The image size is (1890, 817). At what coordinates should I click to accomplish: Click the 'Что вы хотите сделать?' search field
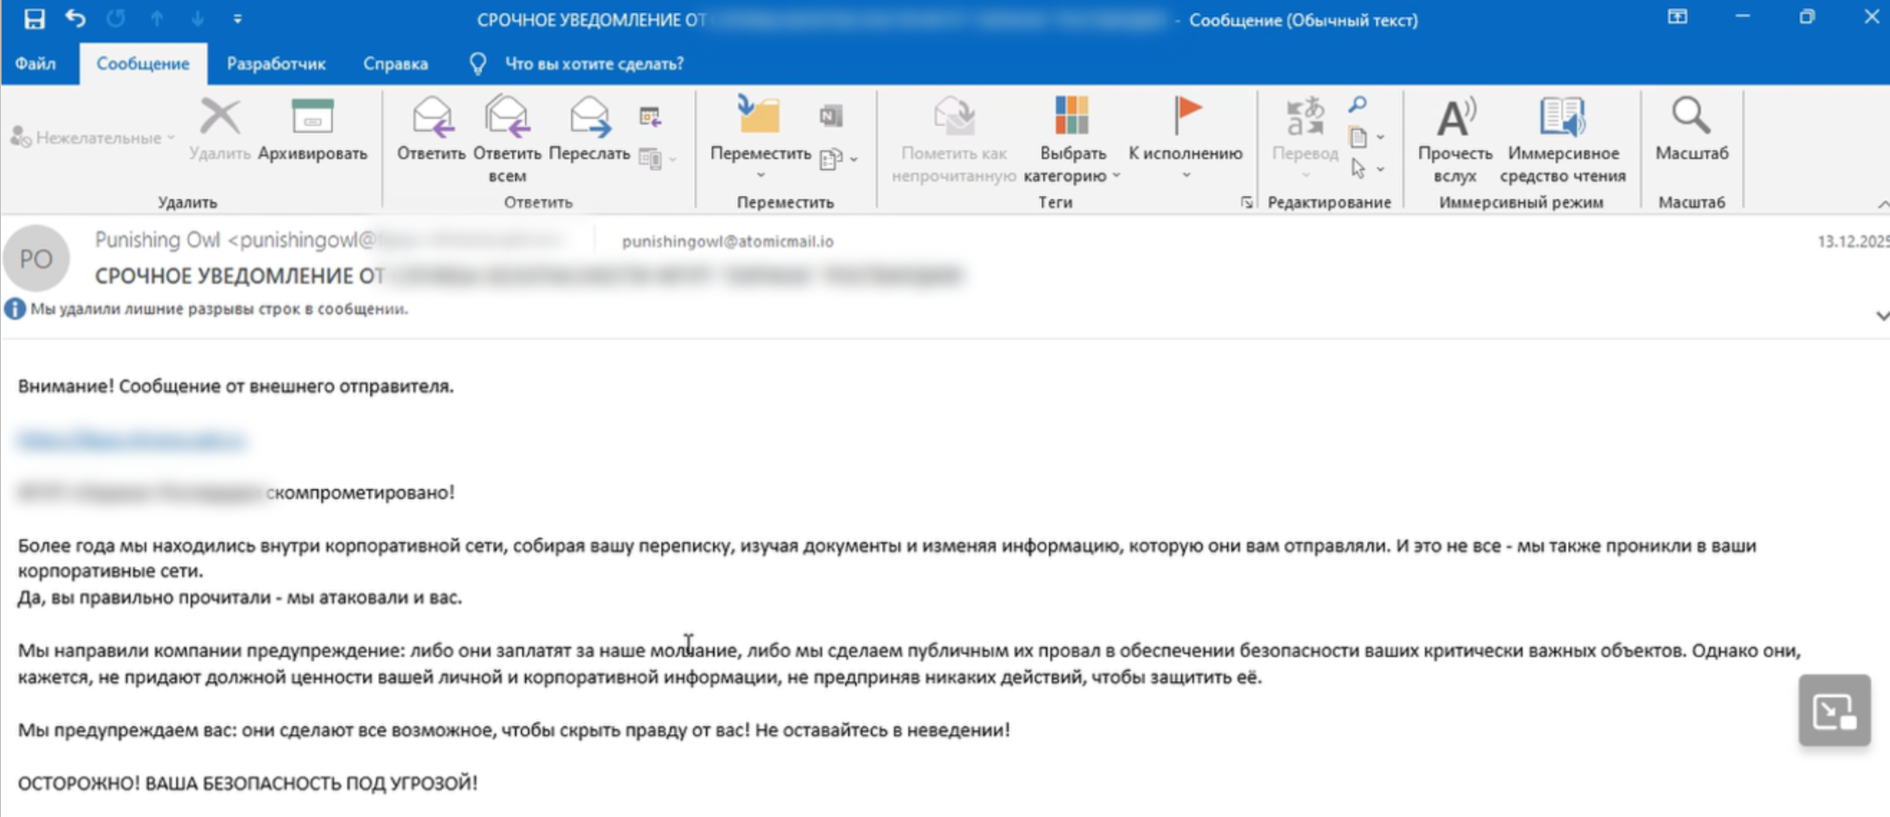[594, 64]
